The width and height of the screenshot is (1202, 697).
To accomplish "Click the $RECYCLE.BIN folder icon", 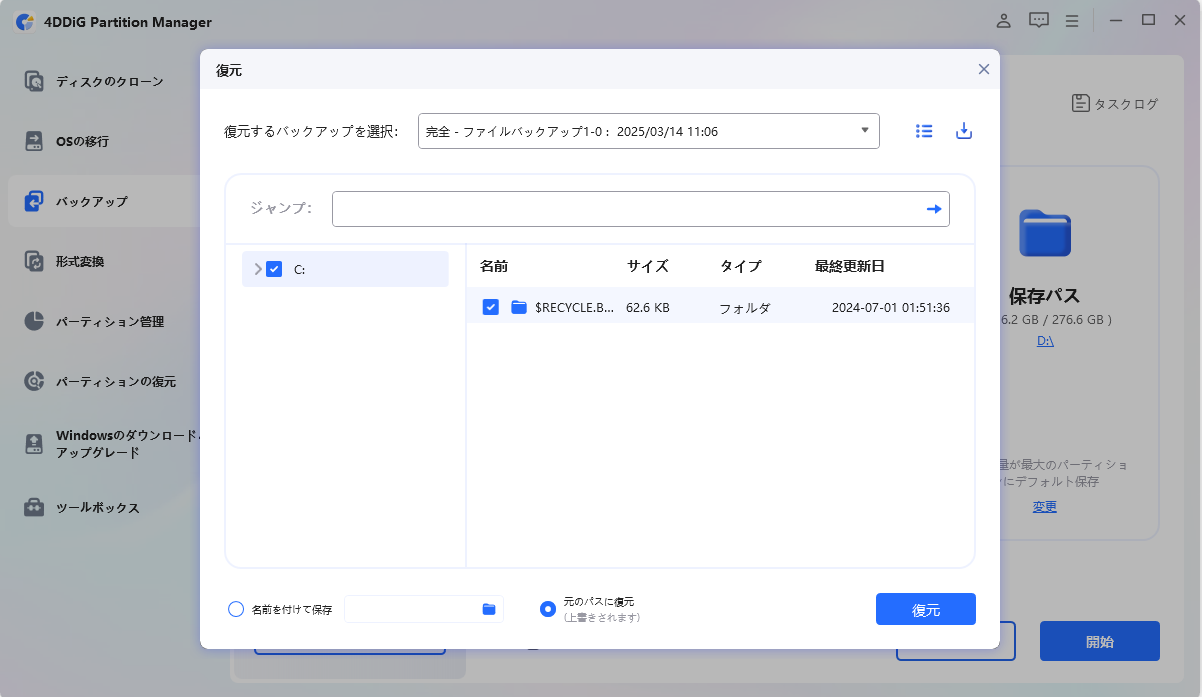I will click(x=519, y=307).
